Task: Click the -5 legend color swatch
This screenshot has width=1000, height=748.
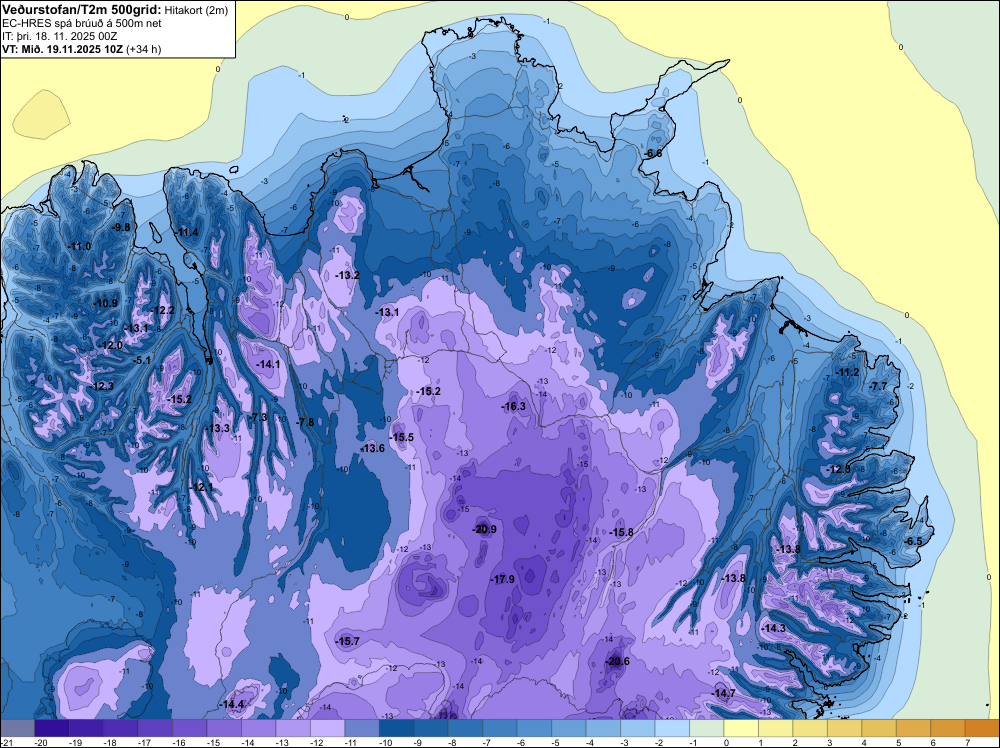Action: tap(568, 728)
